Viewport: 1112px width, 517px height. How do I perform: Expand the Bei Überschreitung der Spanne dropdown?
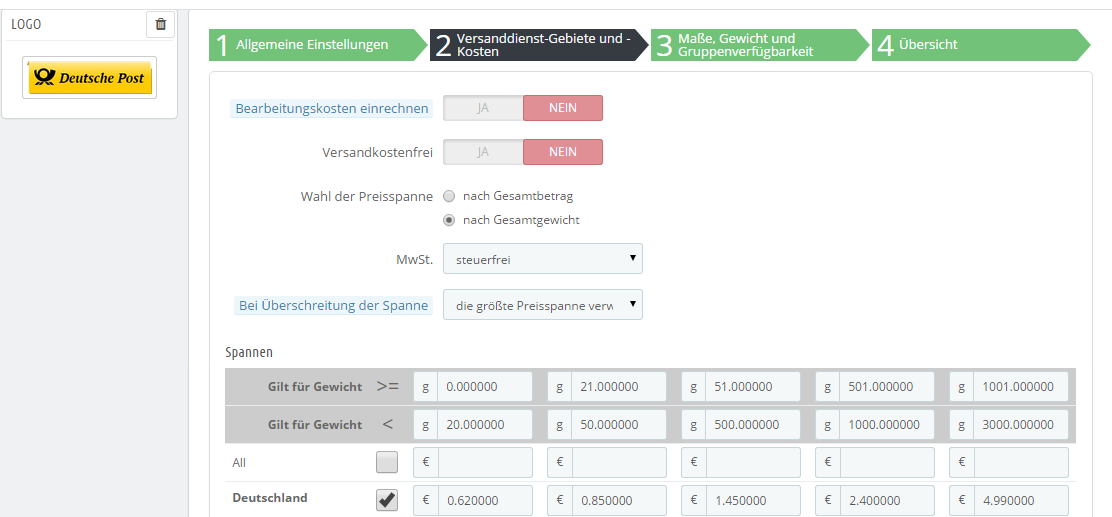coord(542,305)
